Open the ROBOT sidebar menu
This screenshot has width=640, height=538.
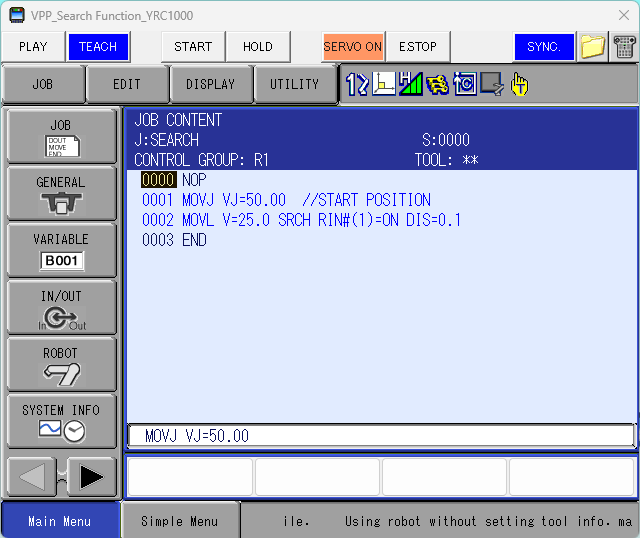61,364
